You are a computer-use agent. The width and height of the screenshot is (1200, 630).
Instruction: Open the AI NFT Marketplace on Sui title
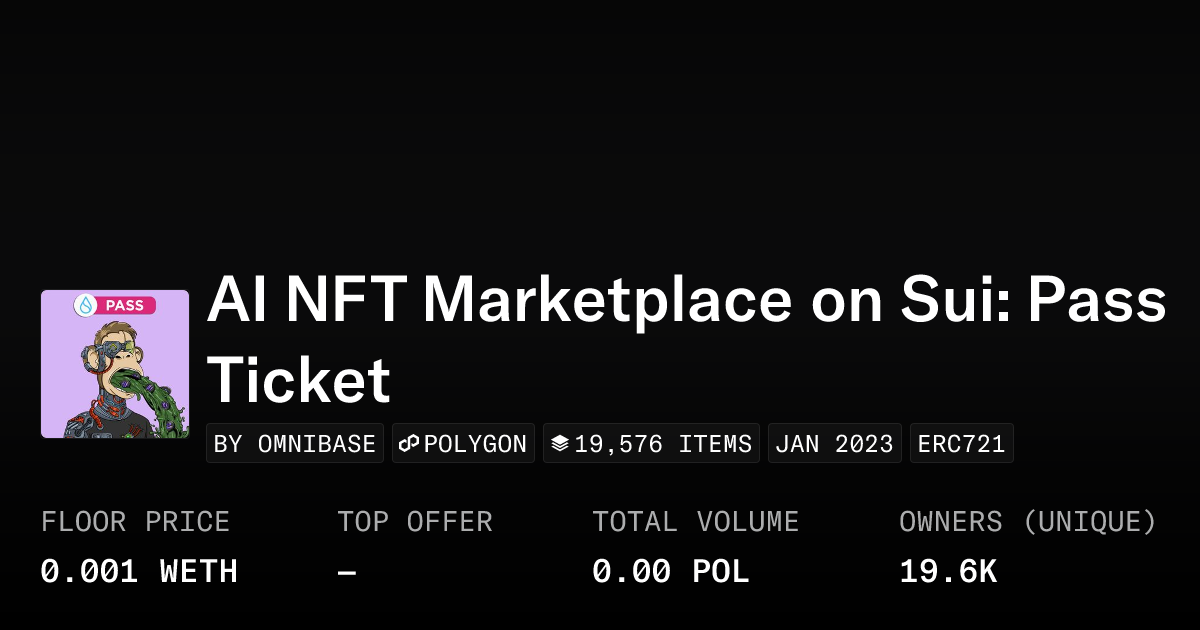(686, 300)
